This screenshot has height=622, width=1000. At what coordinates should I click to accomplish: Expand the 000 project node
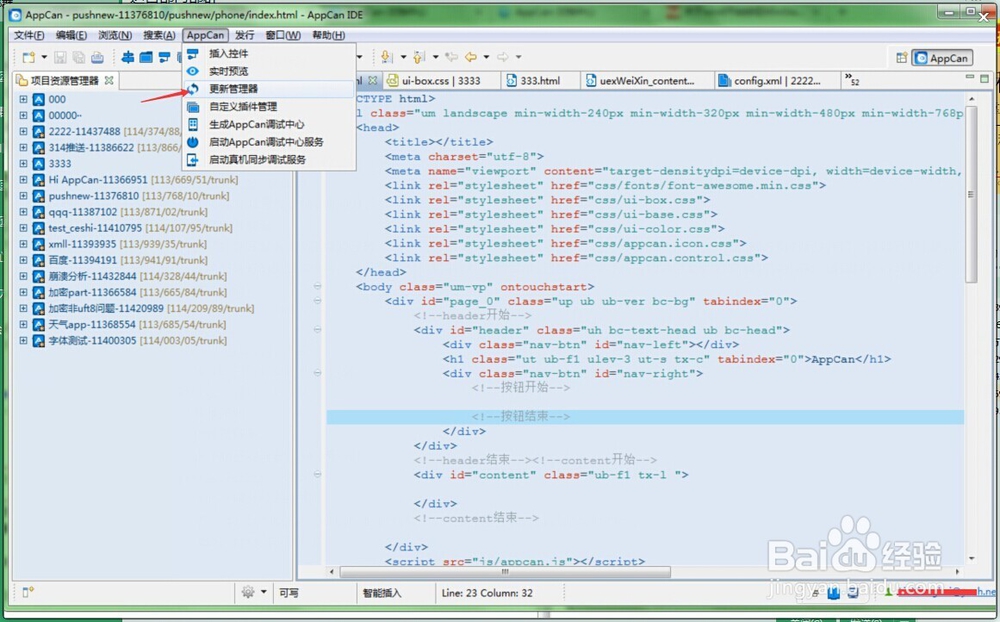(x=23, y=99)
